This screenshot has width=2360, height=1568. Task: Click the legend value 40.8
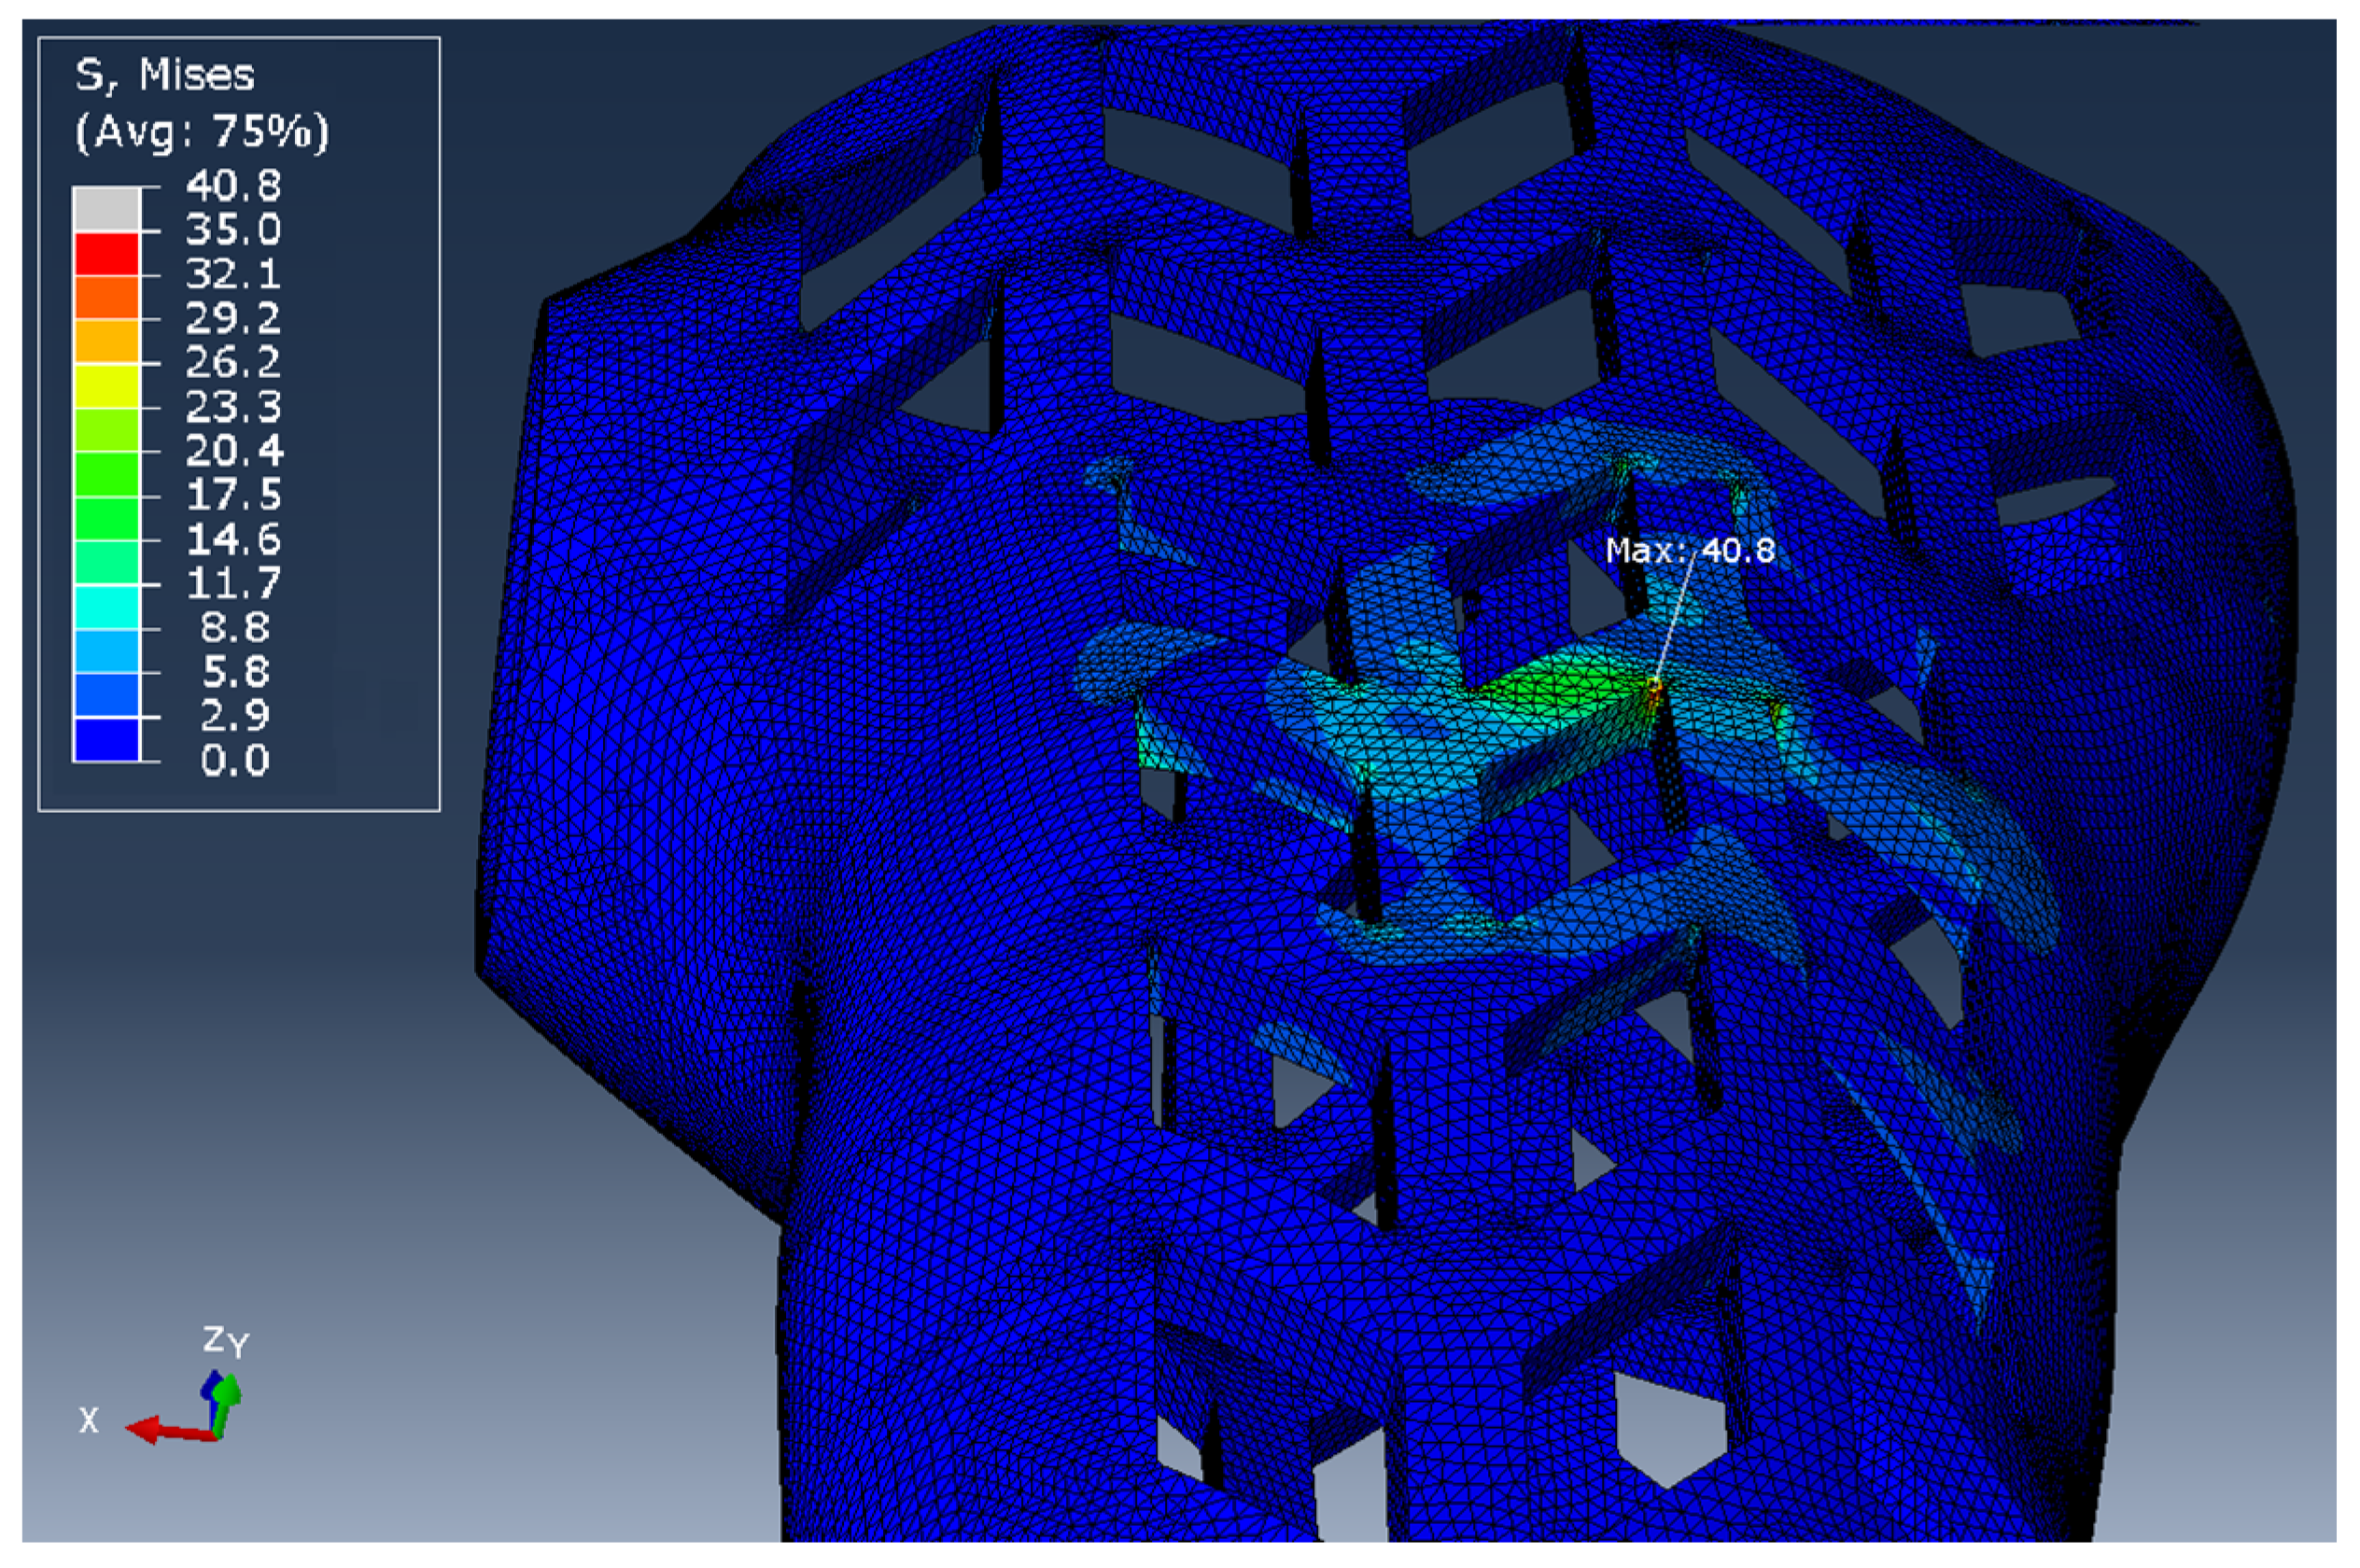(x=233, y=185)
